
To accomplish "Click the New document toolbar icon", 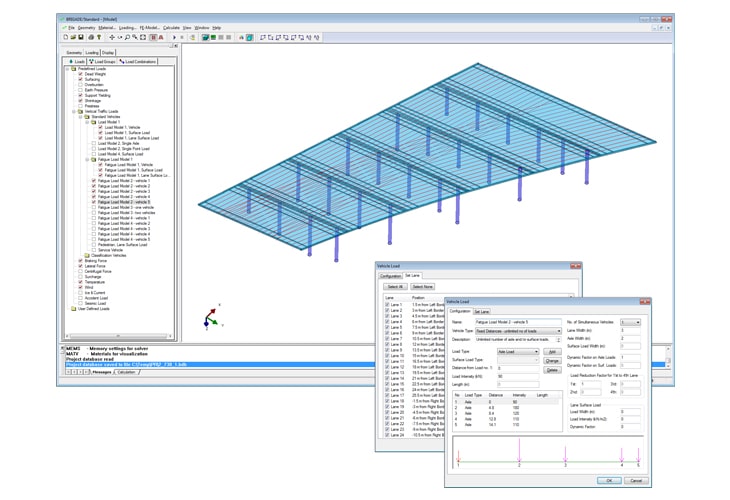I will 66,37.
